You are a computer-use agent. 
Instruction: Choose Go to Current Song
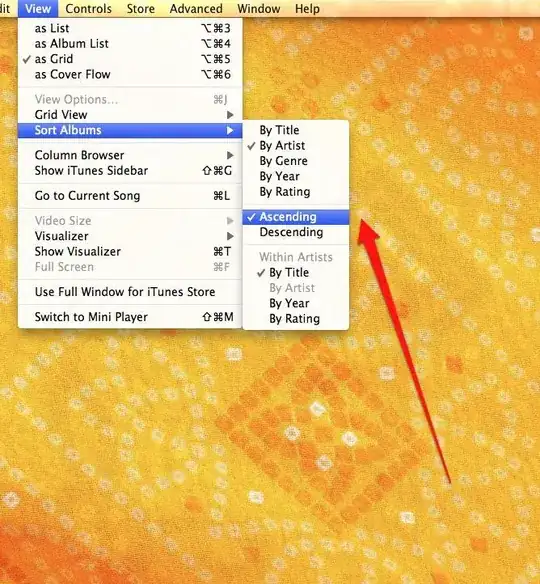click(x=130, y=196)
